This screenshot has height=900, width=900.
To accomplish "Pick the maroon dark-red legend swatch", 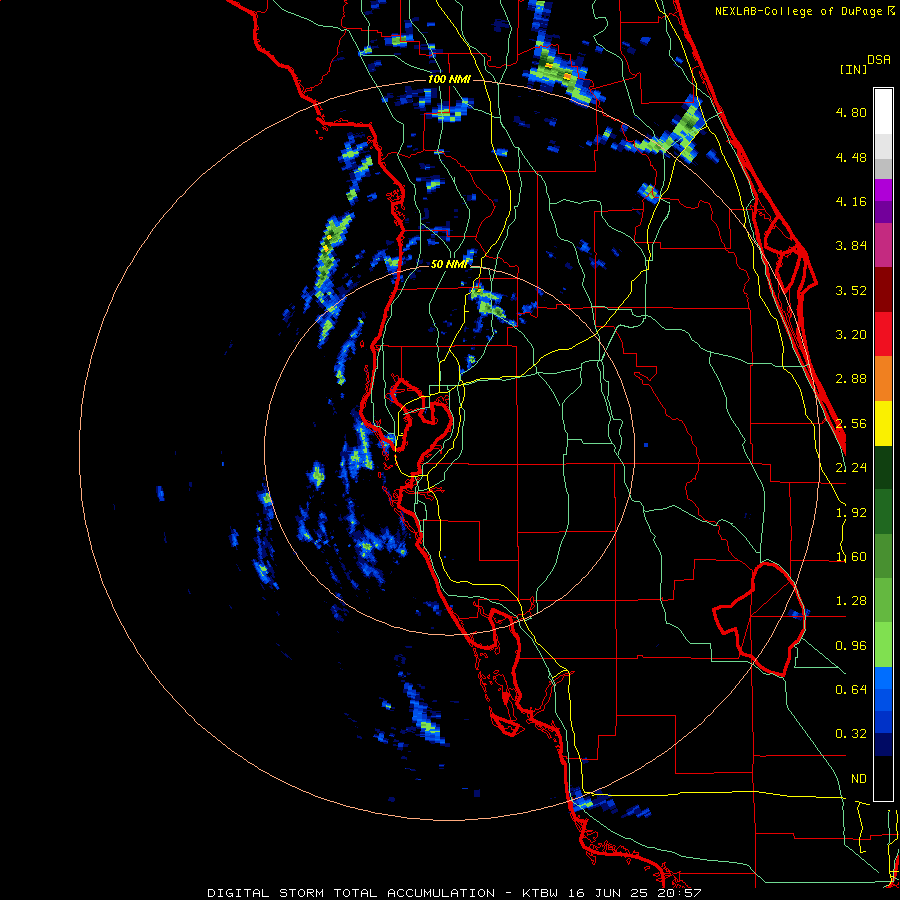I will [883, 290].
